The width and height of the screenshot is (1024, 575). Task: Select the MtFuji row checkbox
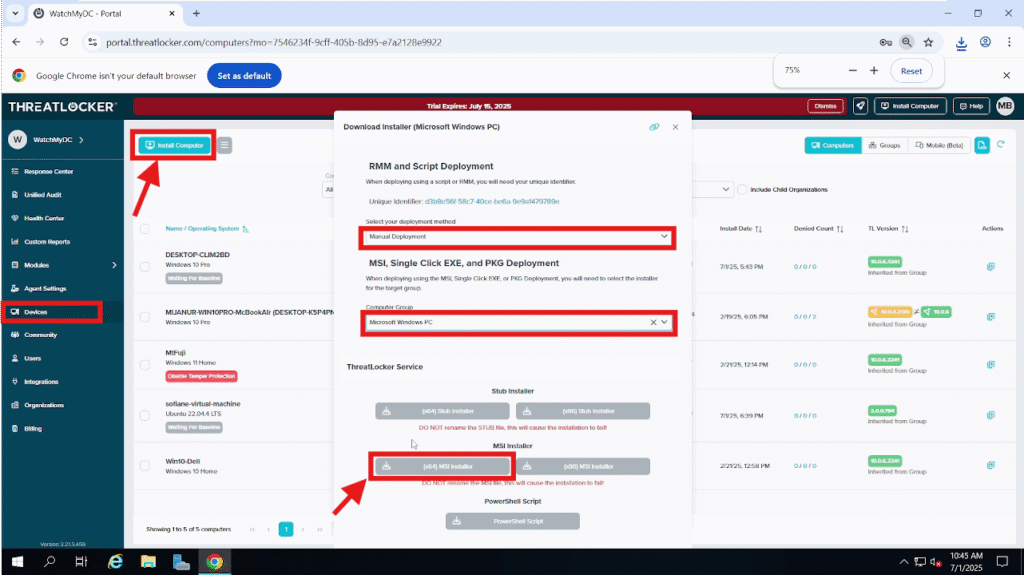(144, 365)
